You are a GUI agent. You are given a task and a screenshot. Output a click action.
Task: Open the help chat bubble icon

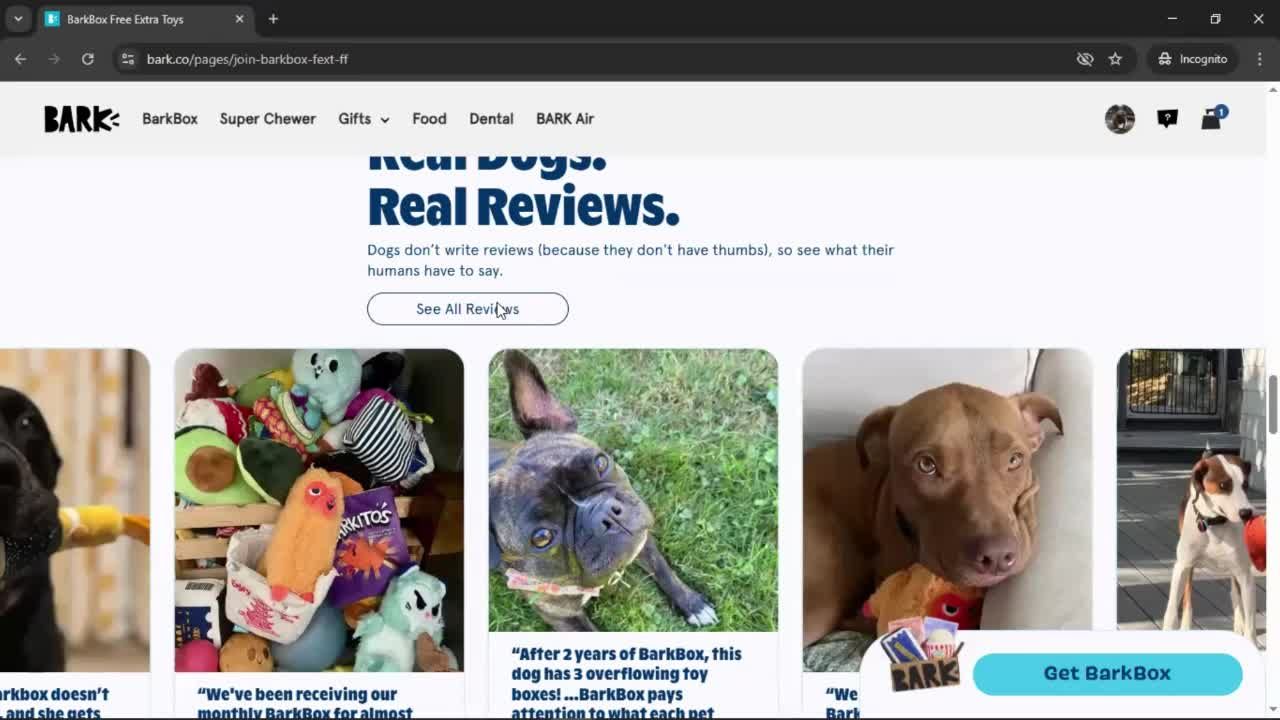[x=1167, y=119]
